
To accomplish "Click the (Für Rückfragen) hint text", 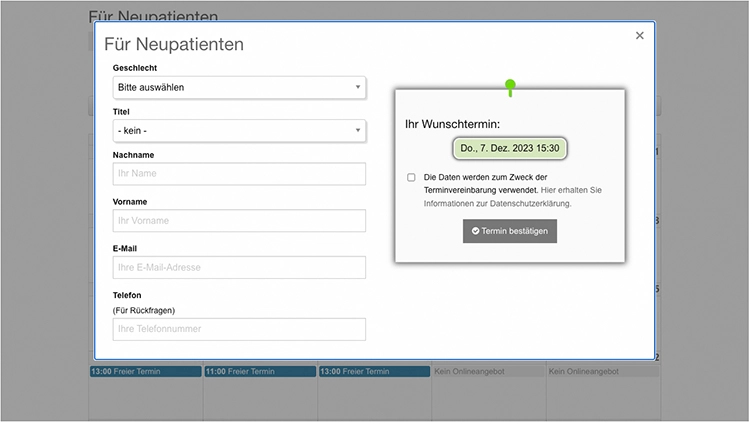I will (x=144, y=311).
